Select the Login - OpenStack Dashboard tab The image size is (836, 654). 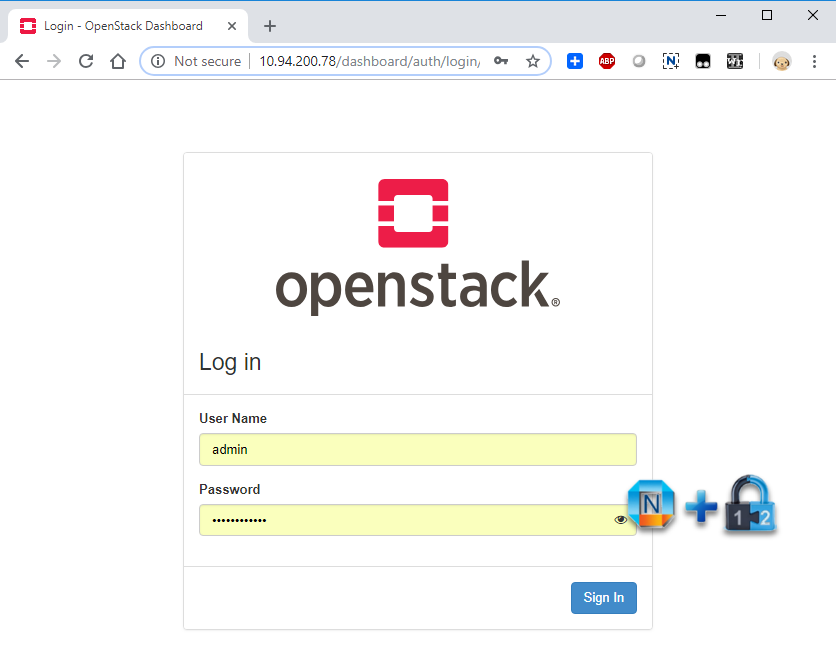coord(128,26)
